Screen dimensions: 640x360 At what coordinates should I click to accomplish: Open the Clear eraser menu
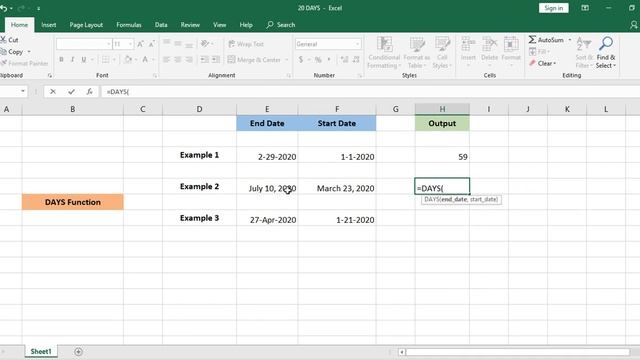click(542, 63)
